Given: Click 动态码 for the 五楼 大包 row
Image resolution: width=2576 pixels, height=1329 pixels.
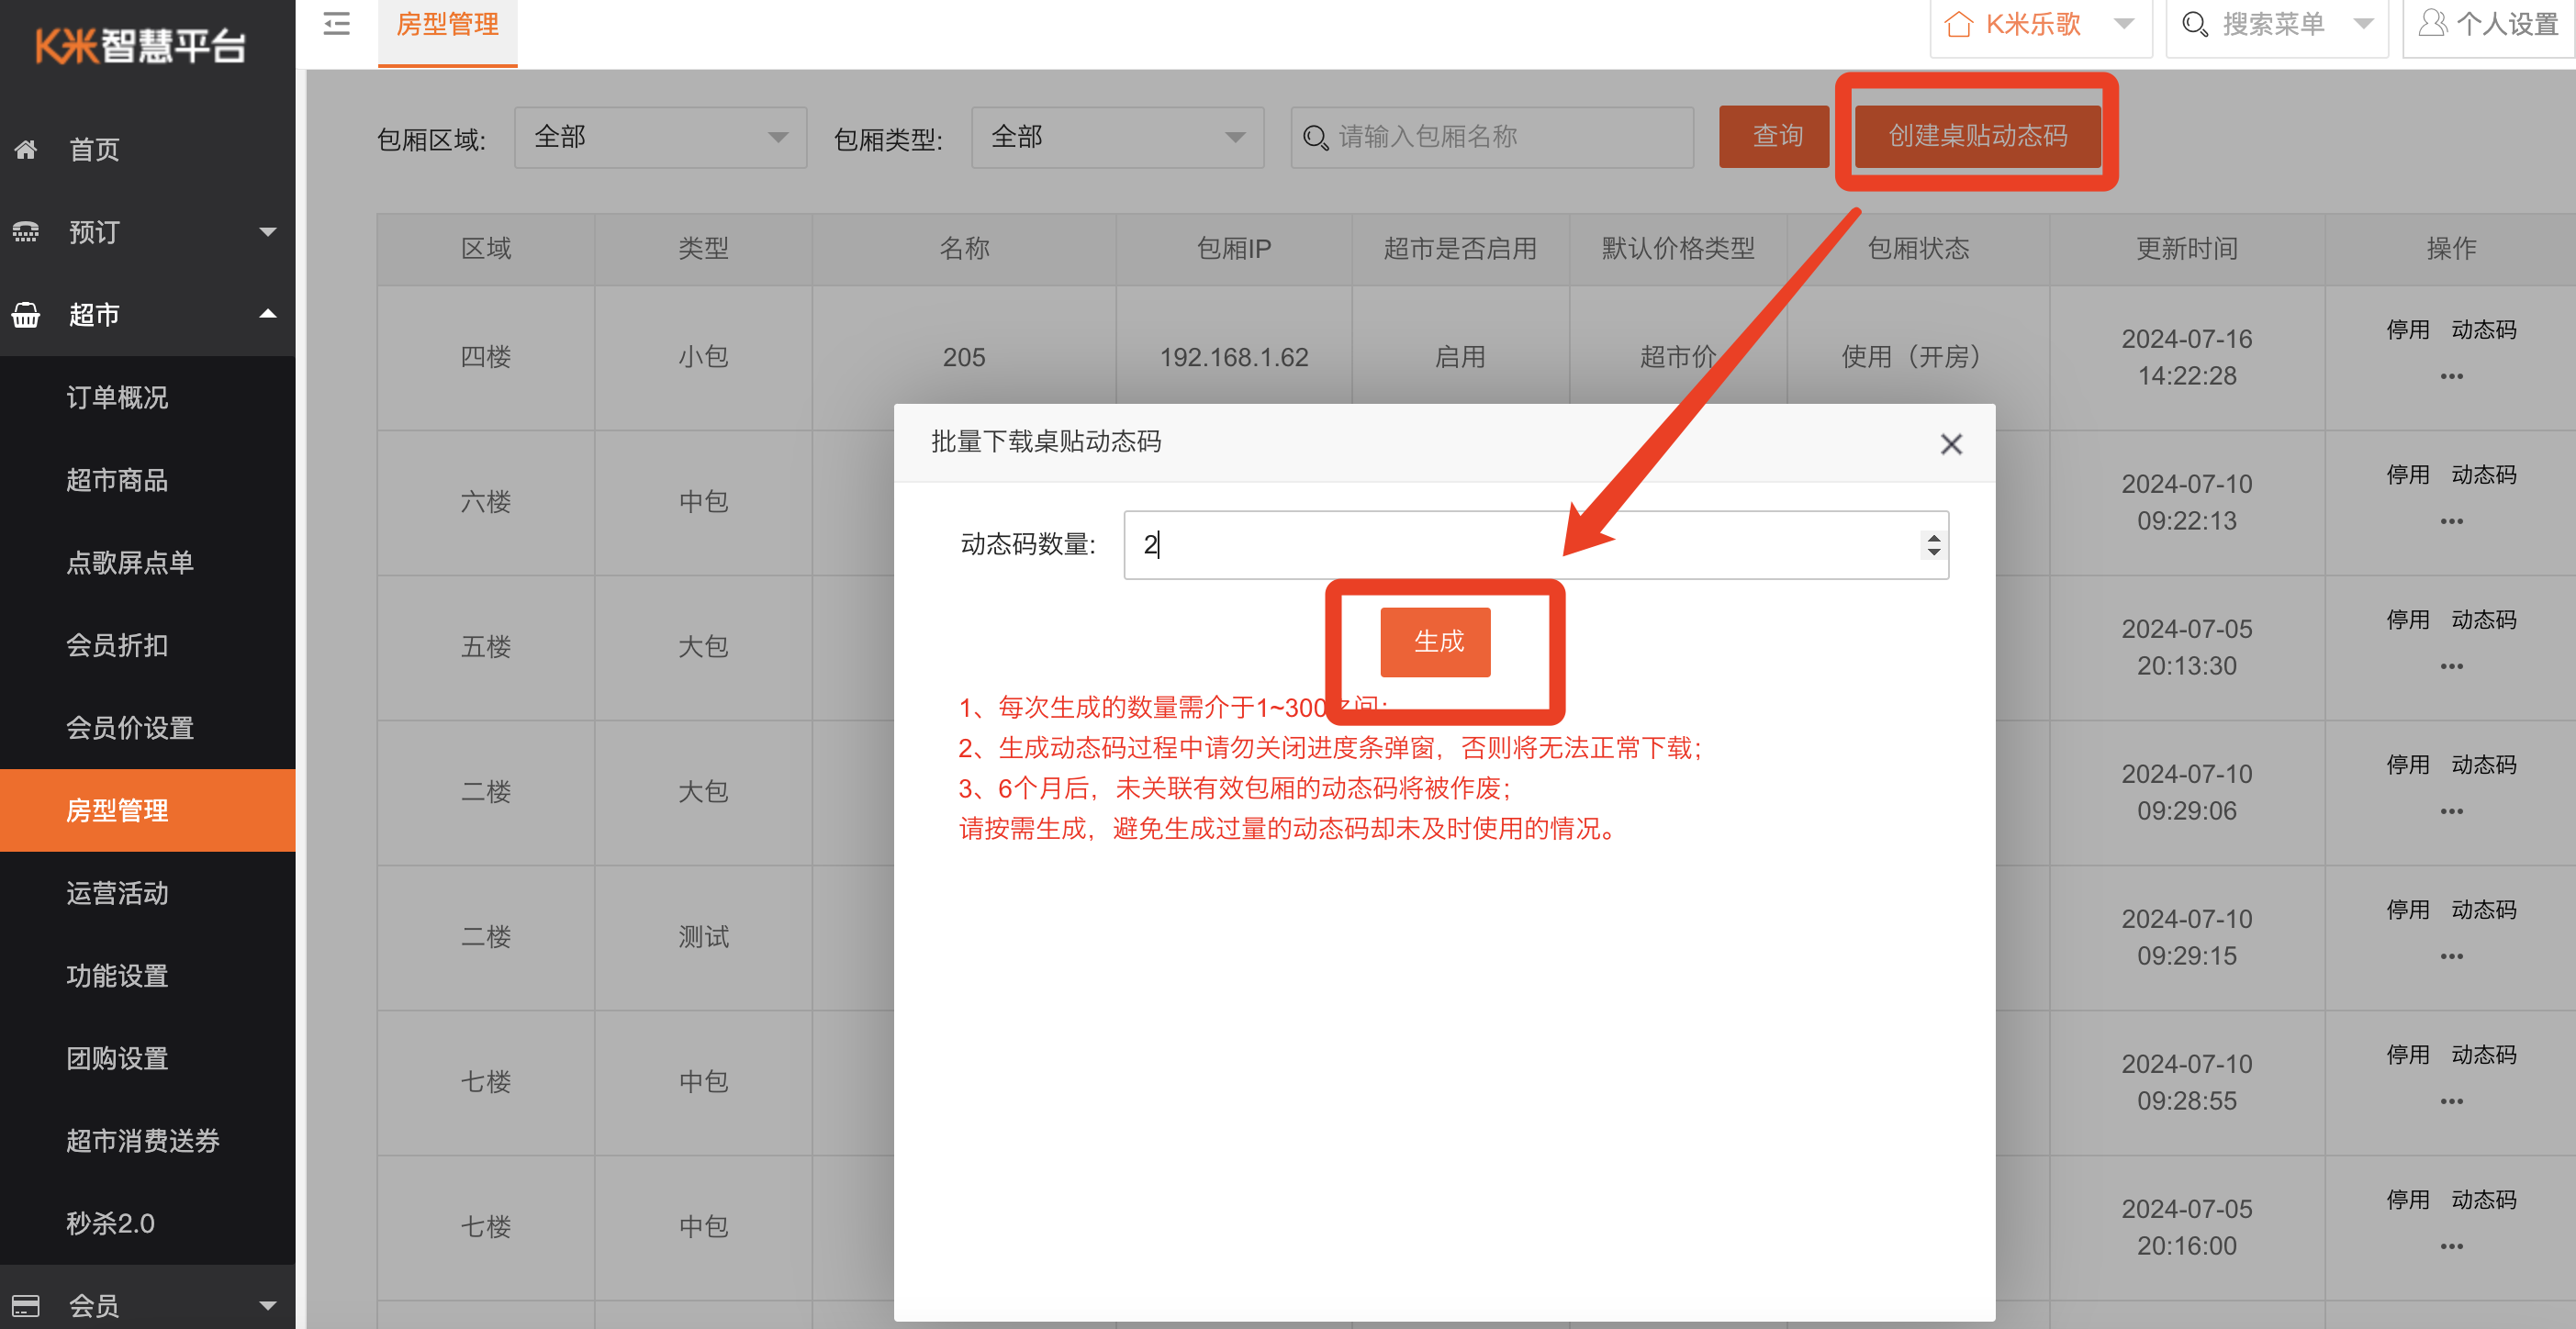Looking at the screenshot, I should 2484,620.
